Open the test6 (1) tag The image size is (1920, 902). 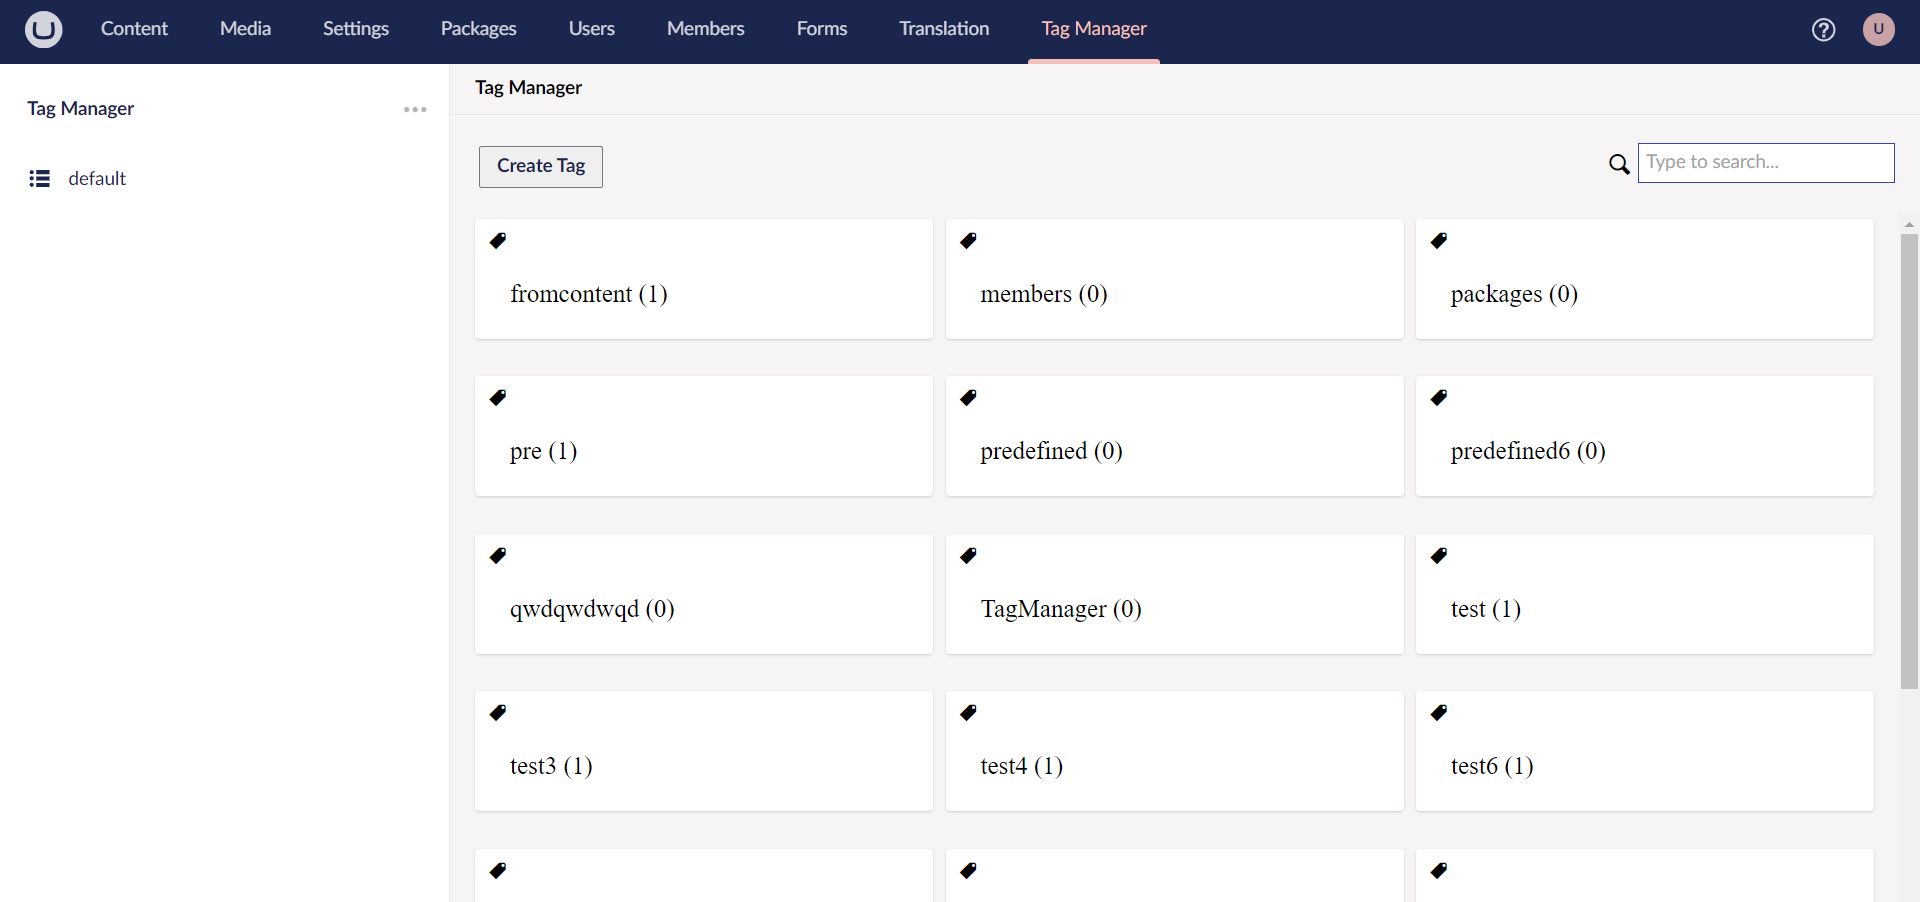1645,751
